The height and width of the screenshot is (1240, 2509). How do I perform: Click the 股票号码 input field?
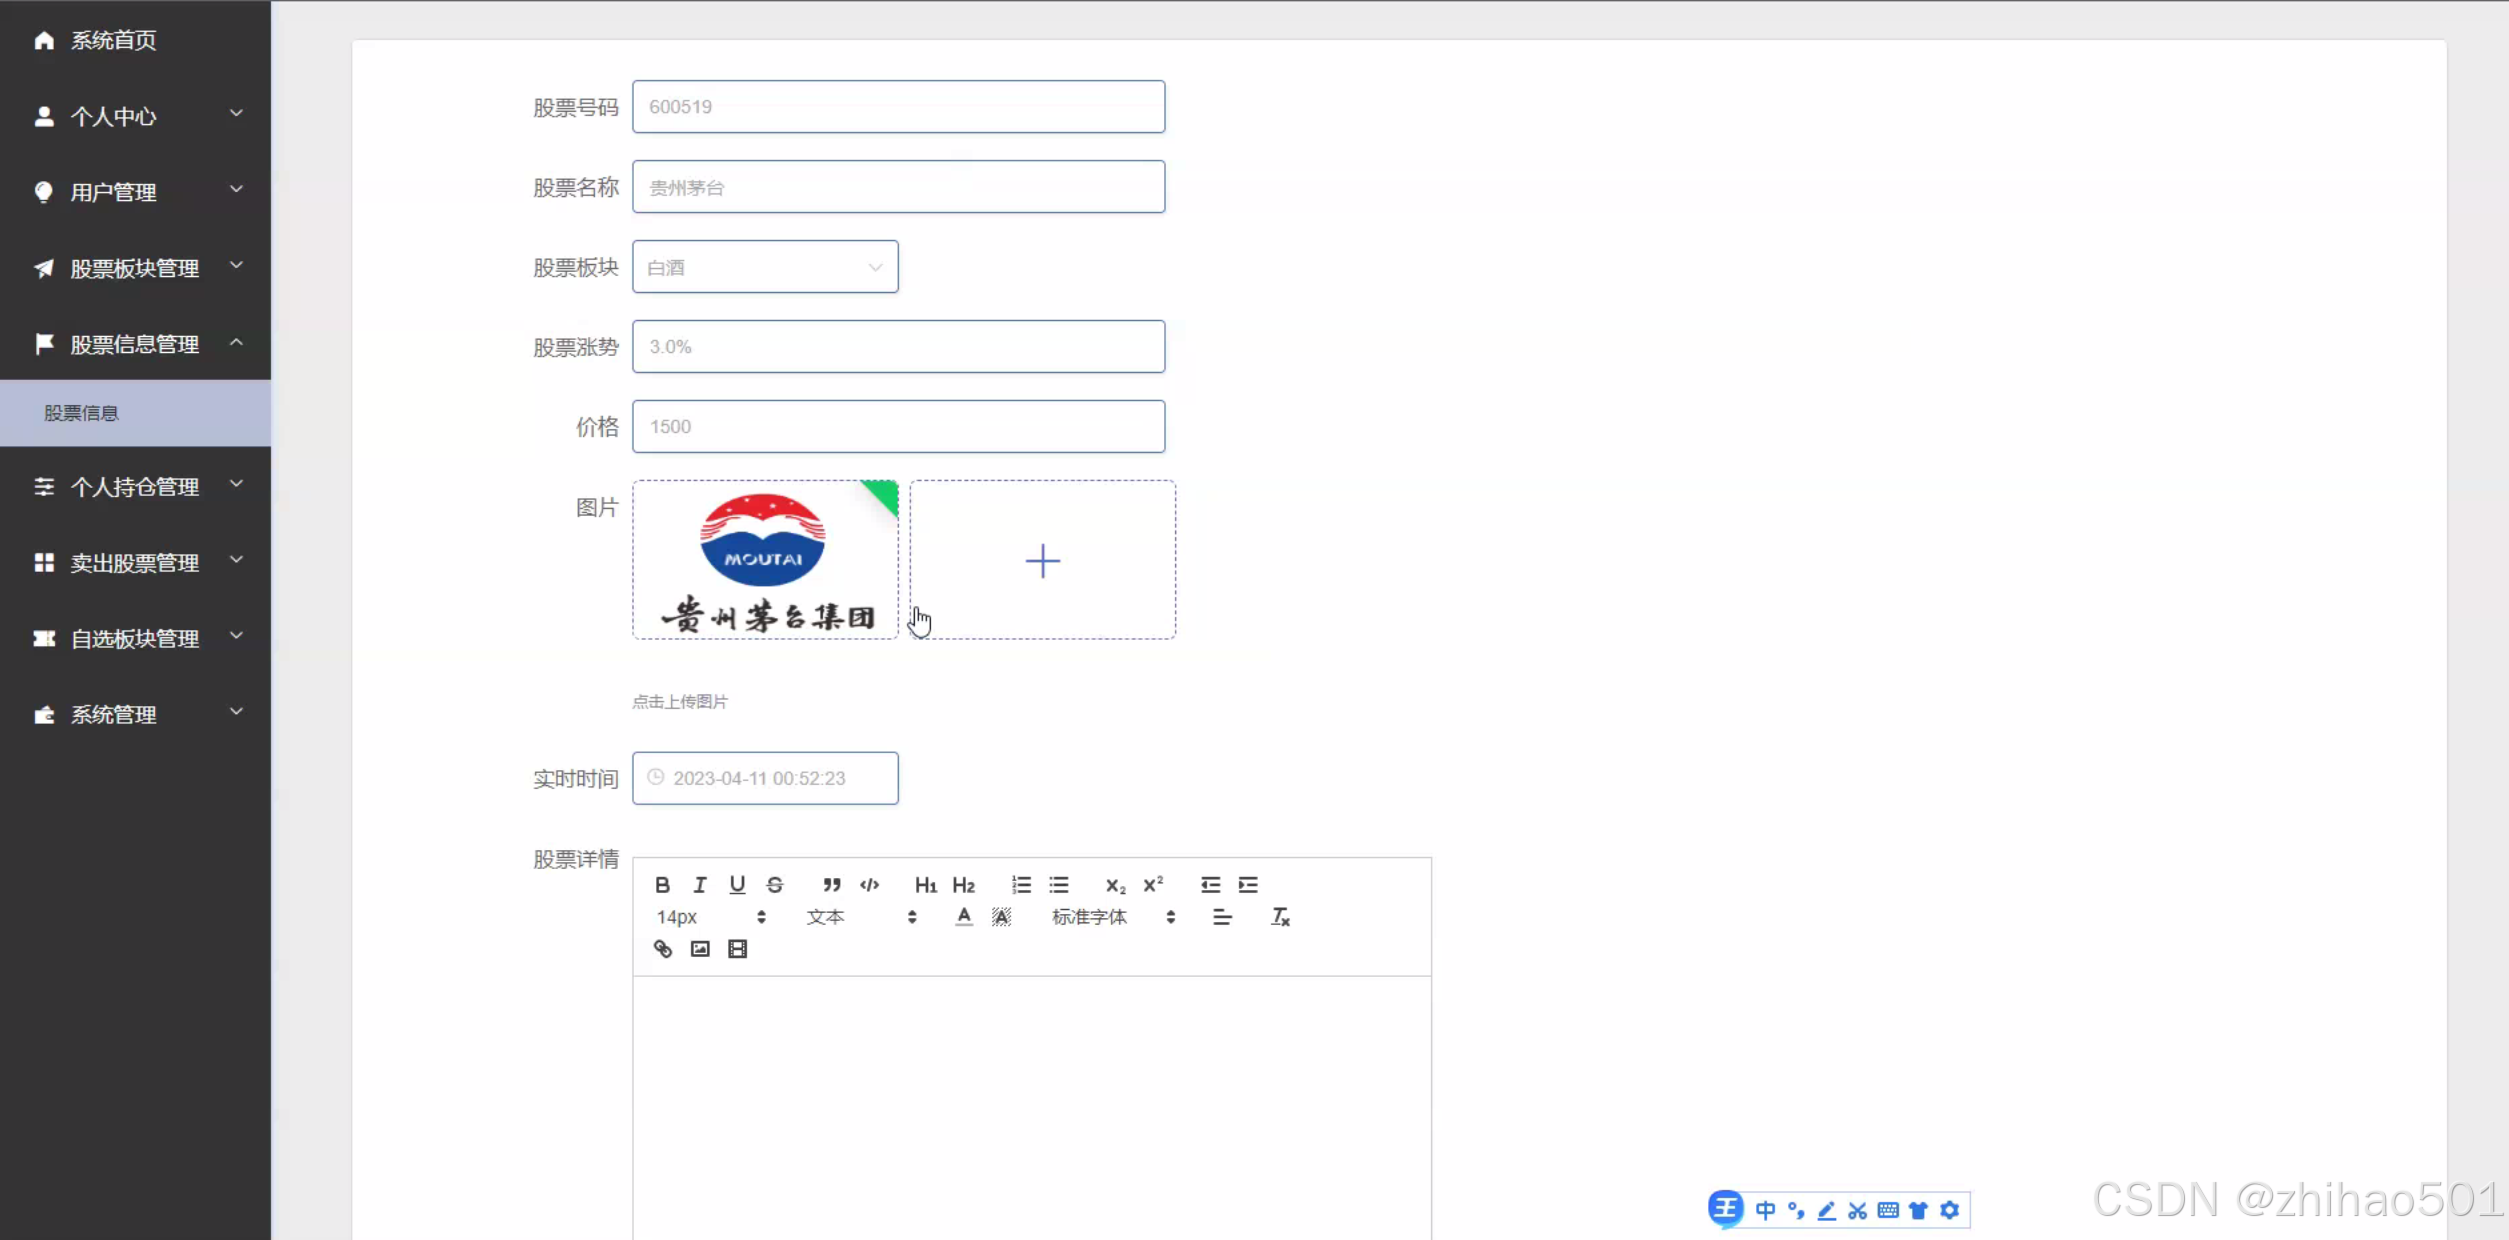(x=898, y=107)
